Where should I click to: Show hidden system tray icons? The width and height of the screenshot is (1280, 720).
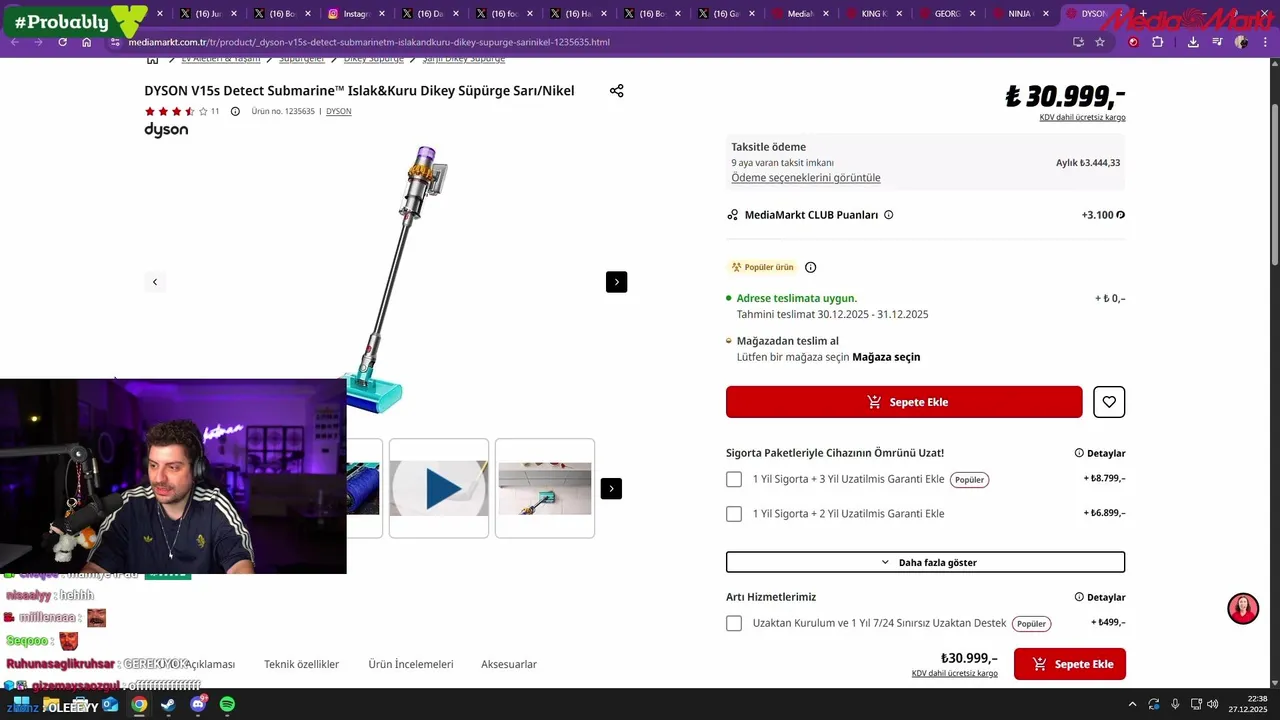pos(1132,704)
